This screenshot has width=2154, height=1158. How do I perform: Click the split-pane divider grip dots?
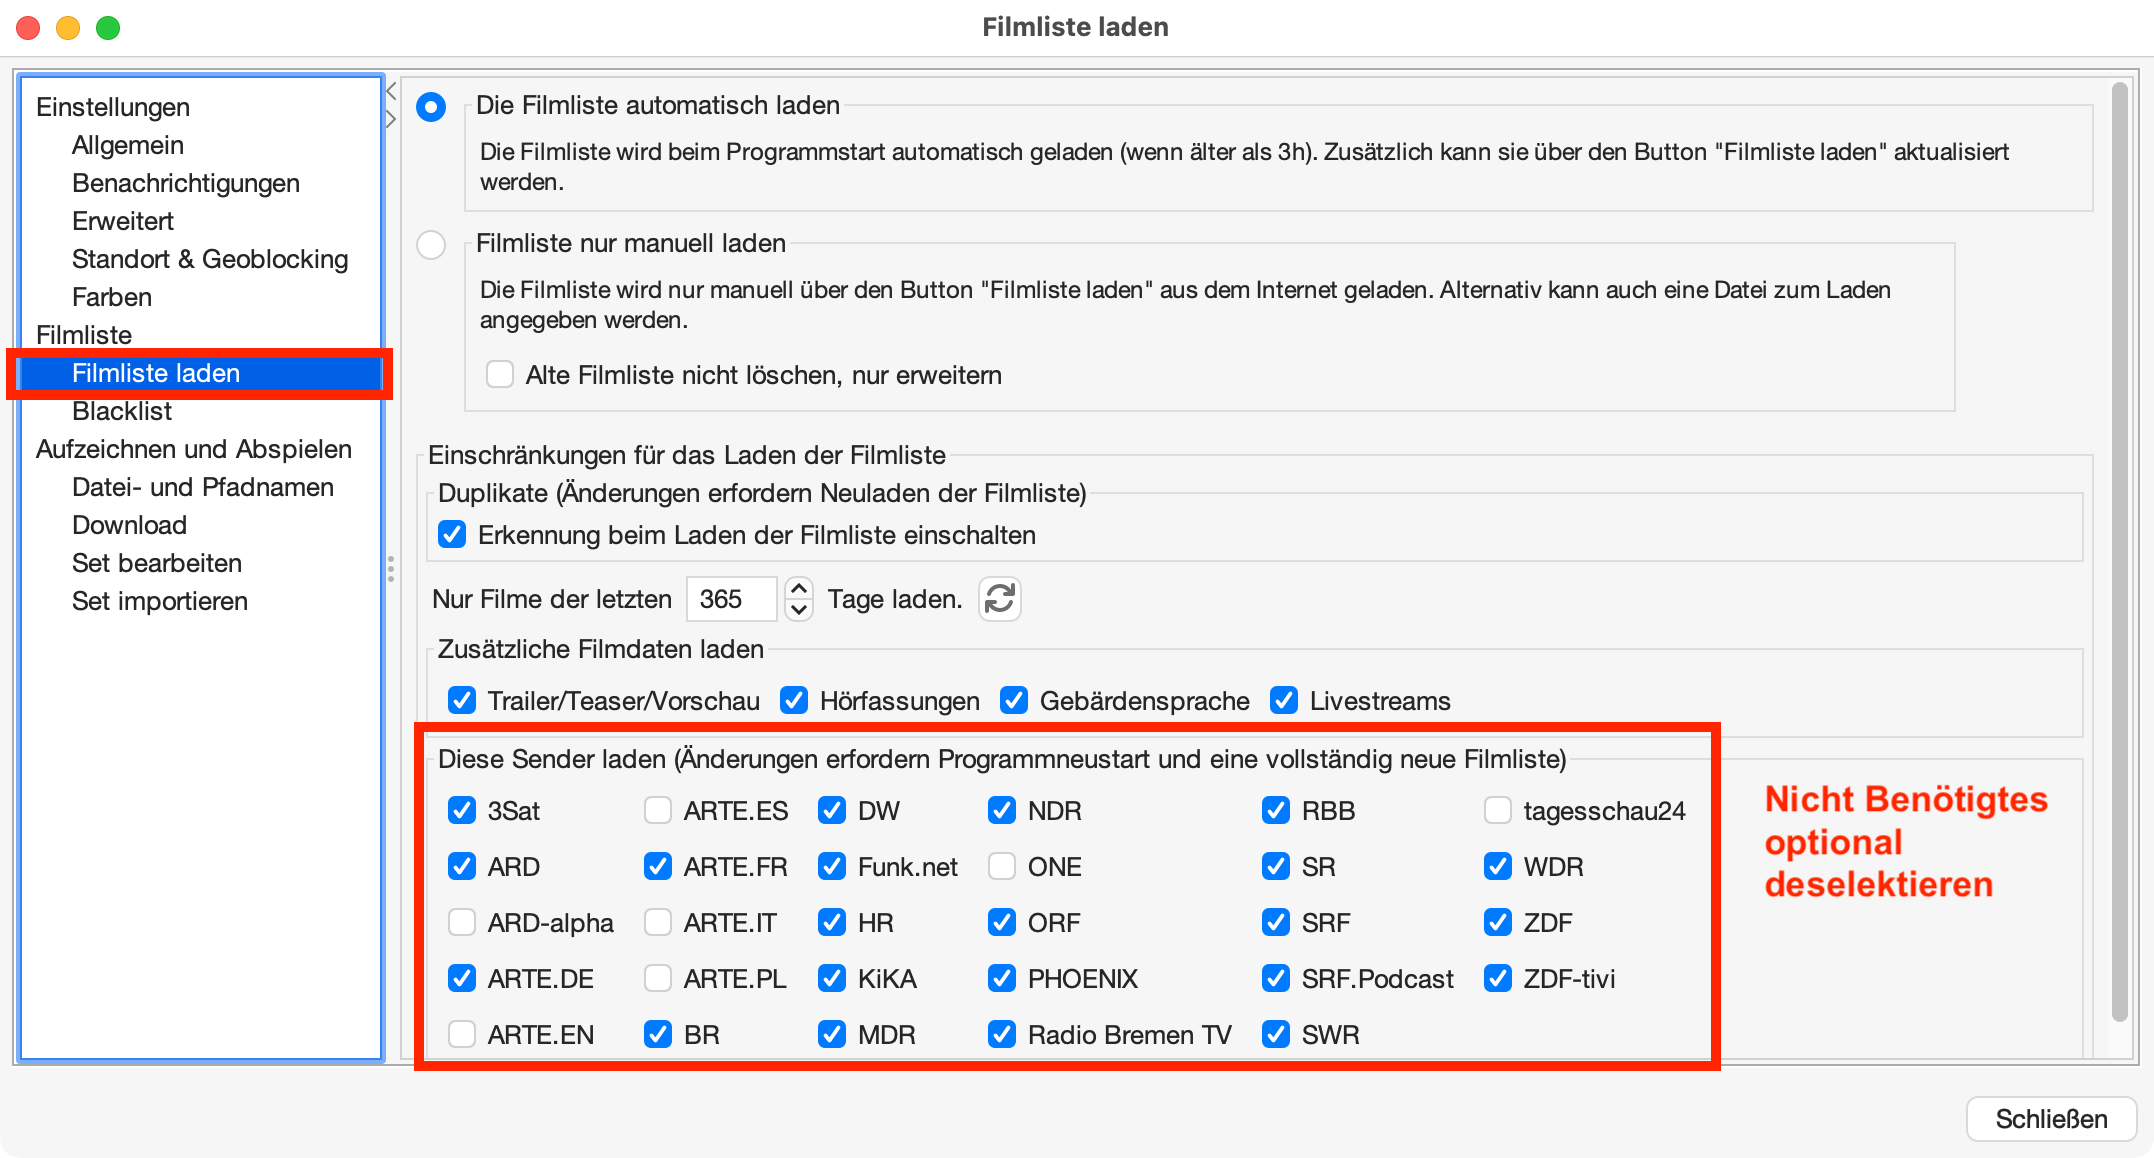point(391,569)
